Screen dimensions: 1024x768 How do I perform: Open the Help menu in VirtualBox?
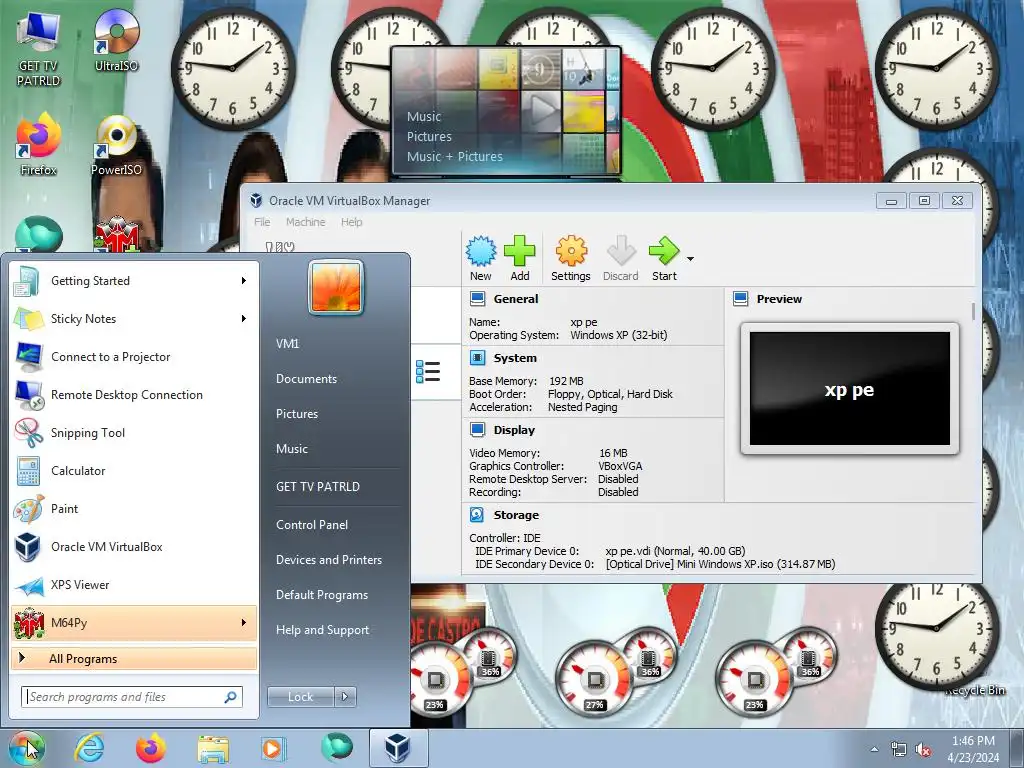click(351, 222)
